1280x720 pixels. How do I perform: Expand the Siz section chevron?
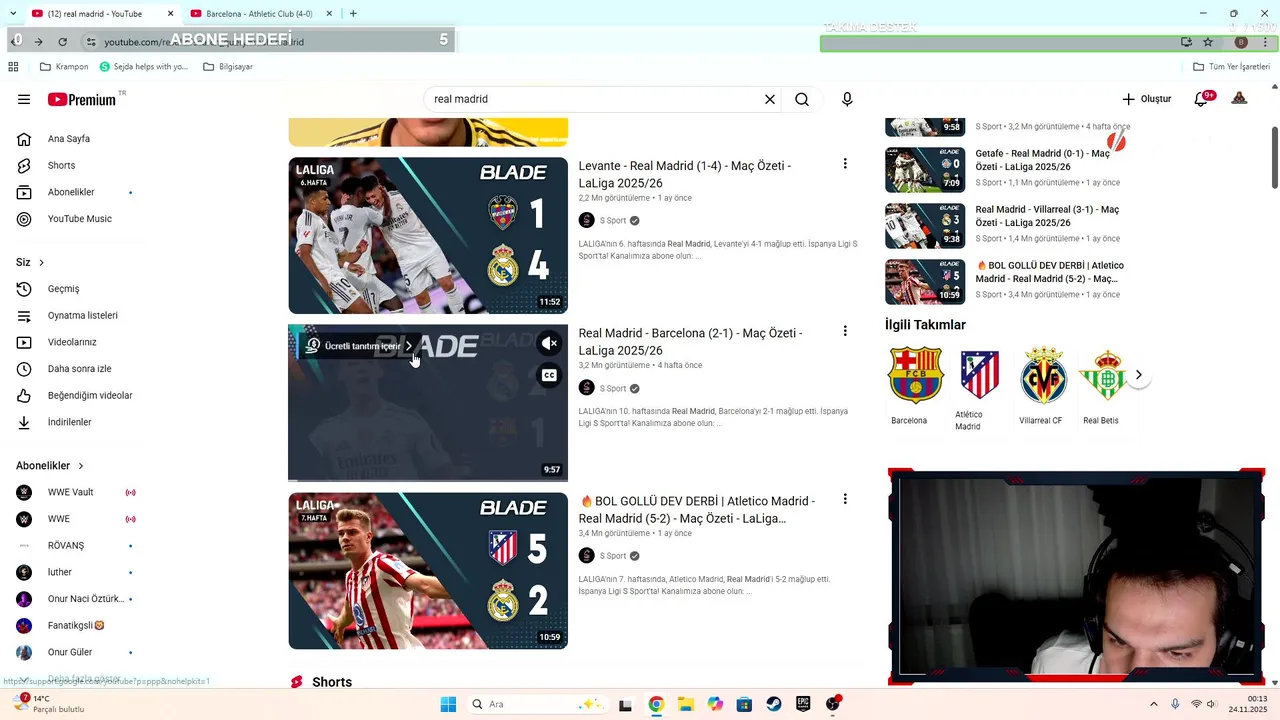41,263
